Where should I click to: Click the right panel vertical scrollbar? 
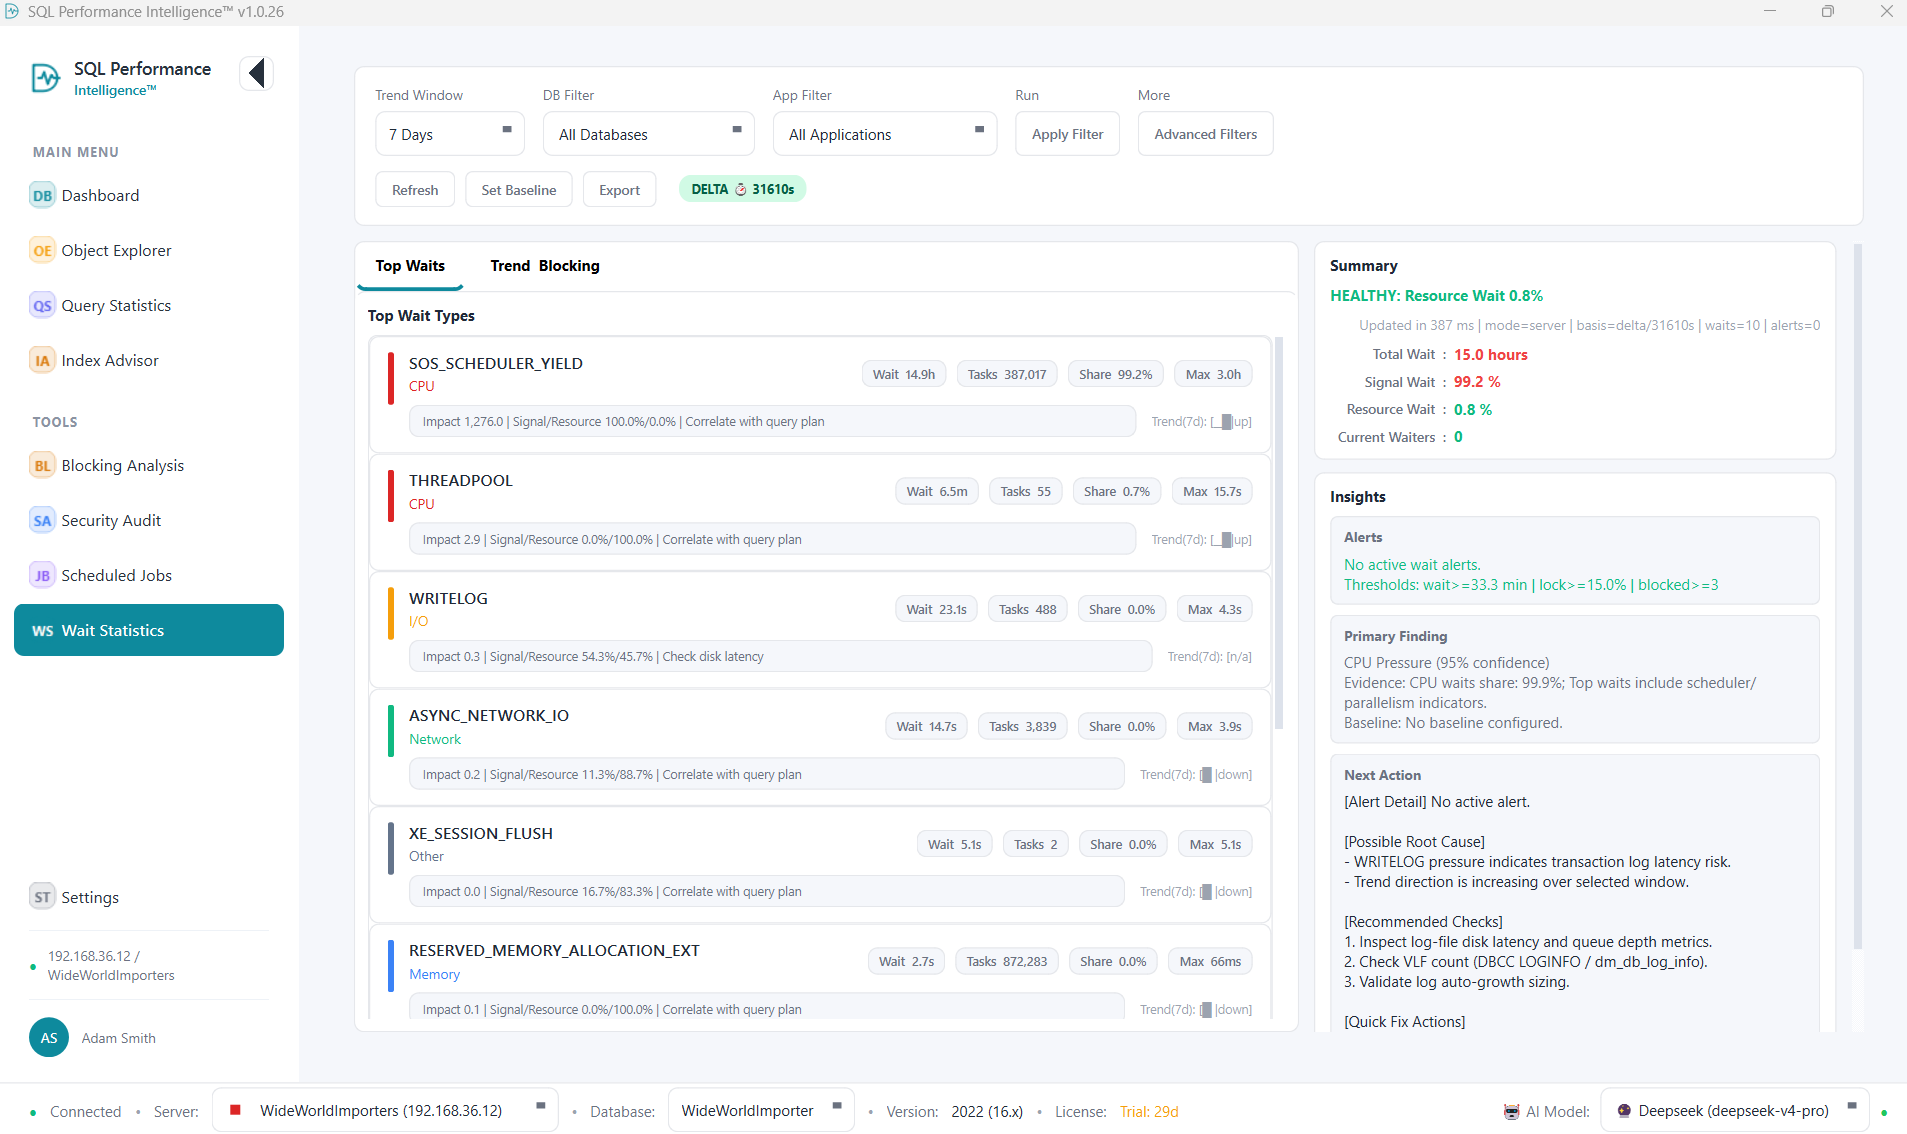click(1858, 595)
